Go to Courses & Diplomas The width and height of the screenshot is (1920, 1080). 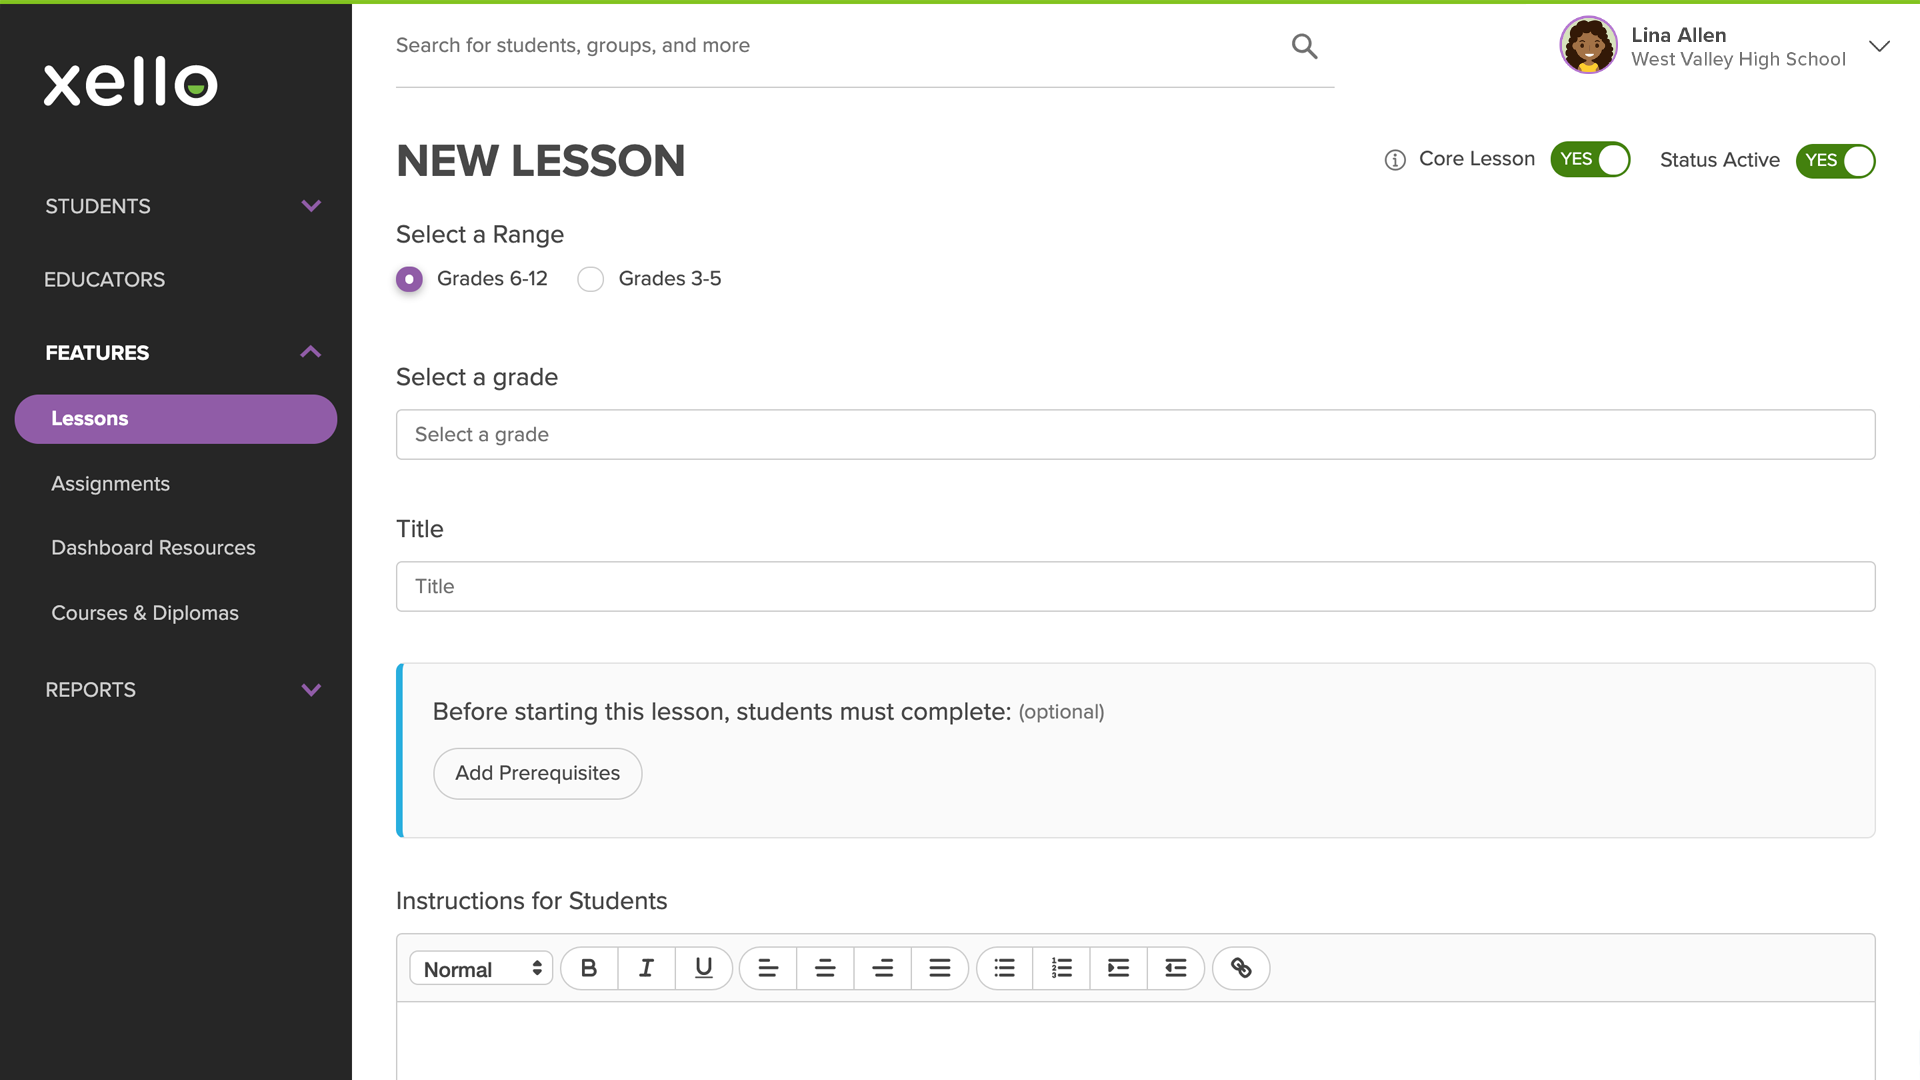[145, 613]
